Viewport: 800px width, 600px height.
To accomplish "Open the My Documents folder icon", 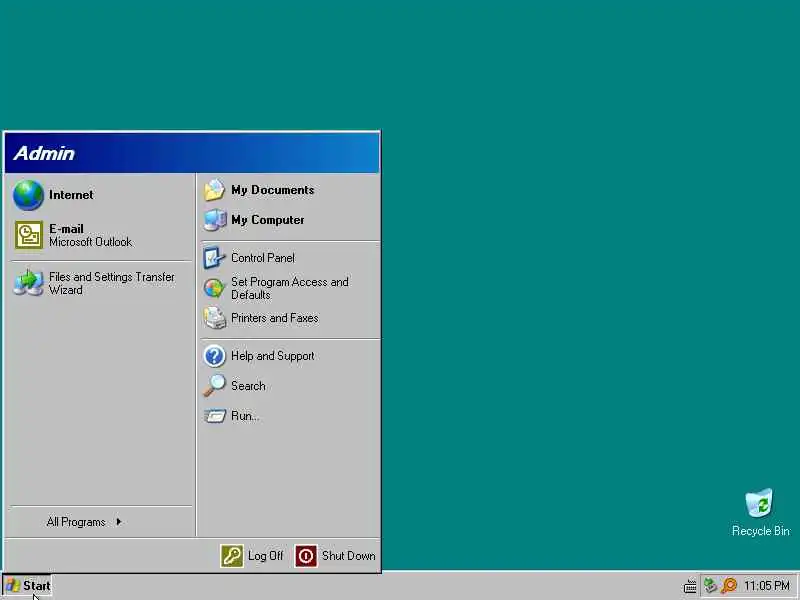I will 214,190.
